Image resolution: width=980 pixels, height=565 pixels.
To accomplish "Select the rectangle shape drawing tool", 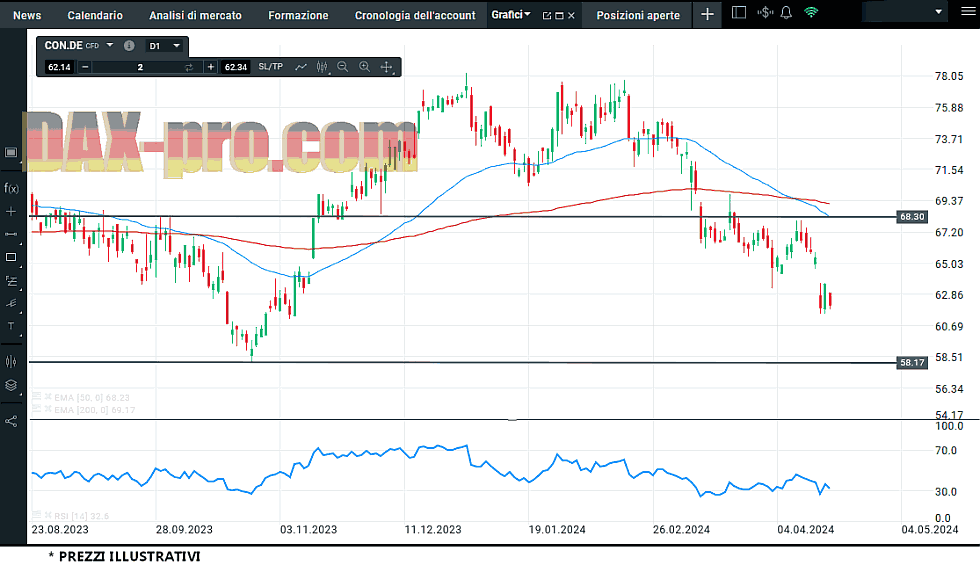I will pos(11,257).
